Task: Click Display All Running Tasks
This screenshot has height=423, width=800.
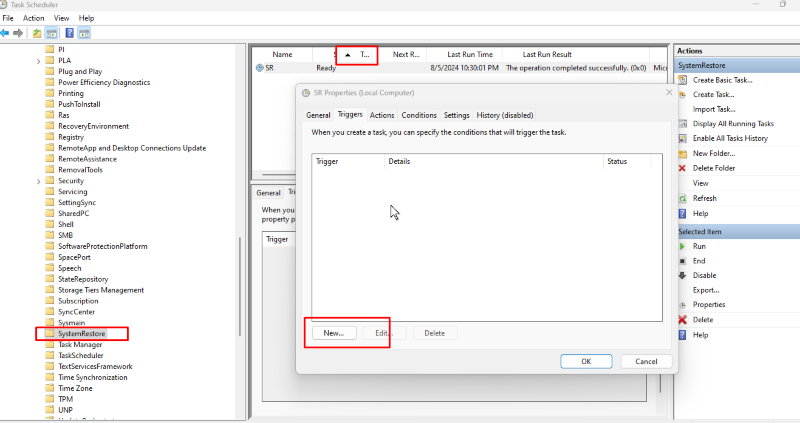Action: (x=730, y=123)
